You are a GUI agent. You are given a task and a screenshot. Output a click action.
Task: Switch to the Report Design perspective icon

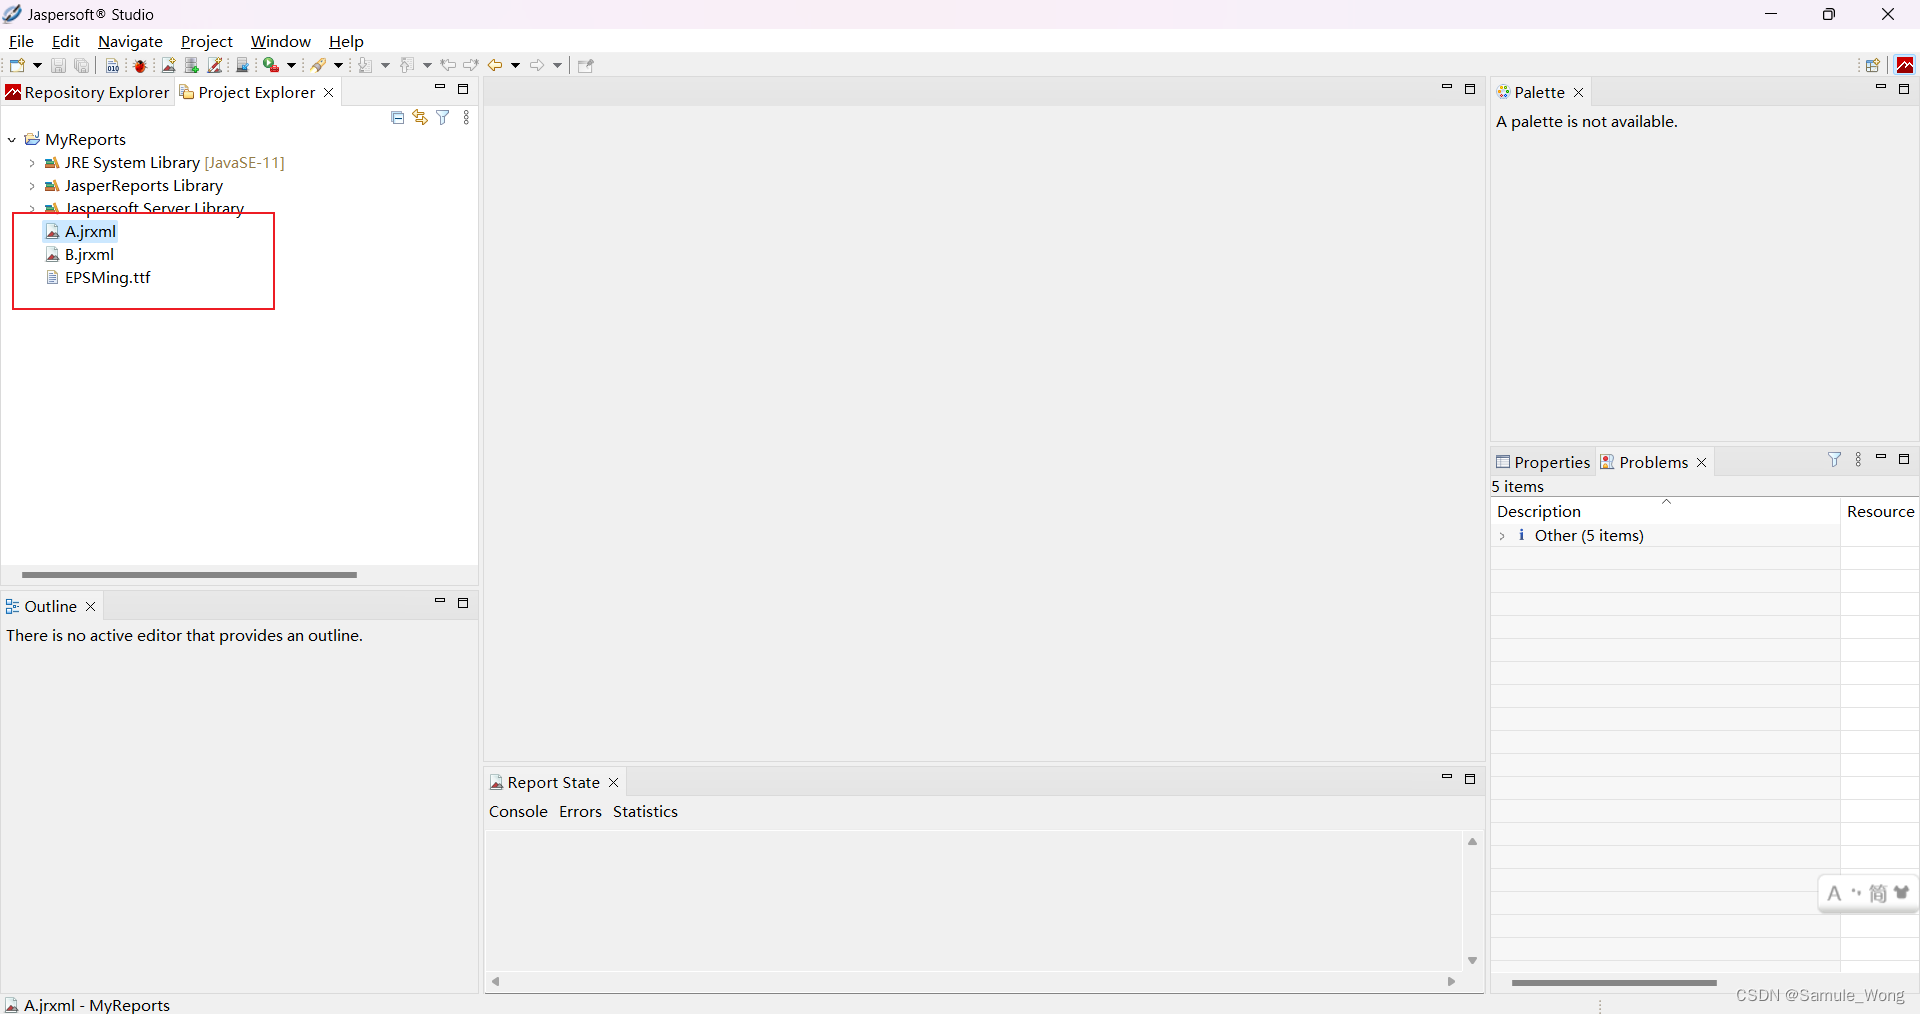coord(1906,66)
